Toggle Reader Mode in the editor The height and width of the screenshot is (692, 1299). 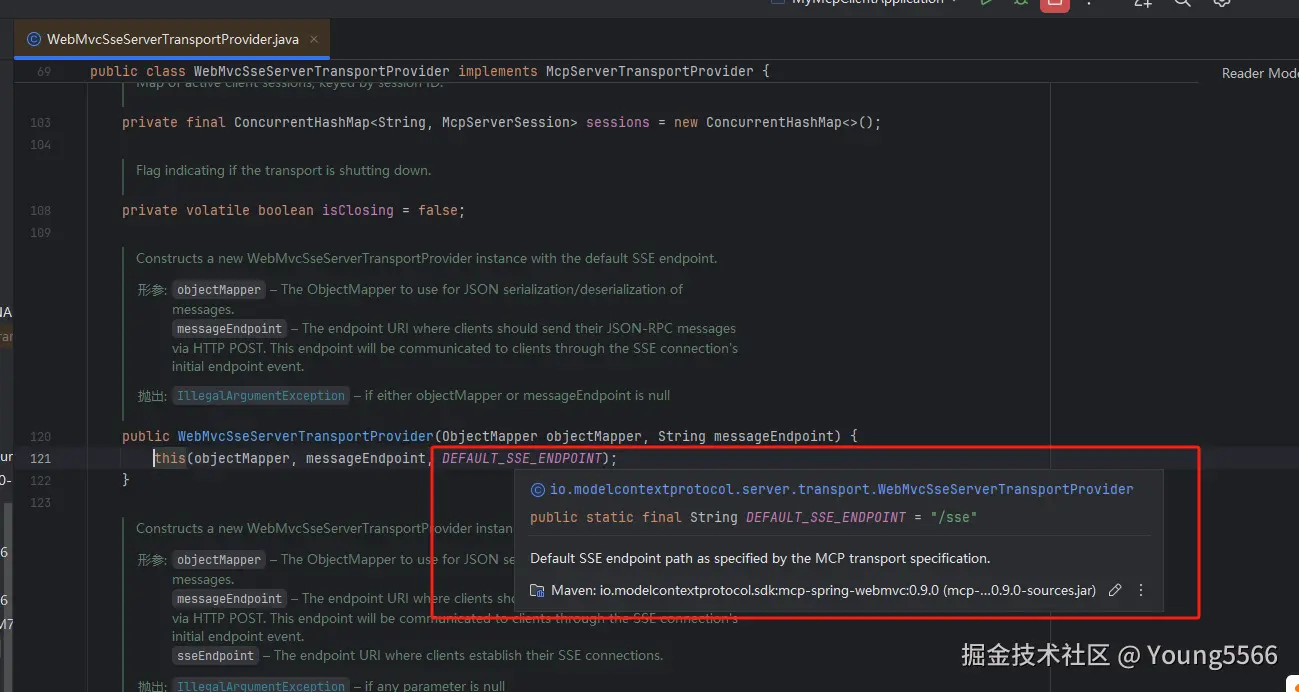tap(1259, 73)
